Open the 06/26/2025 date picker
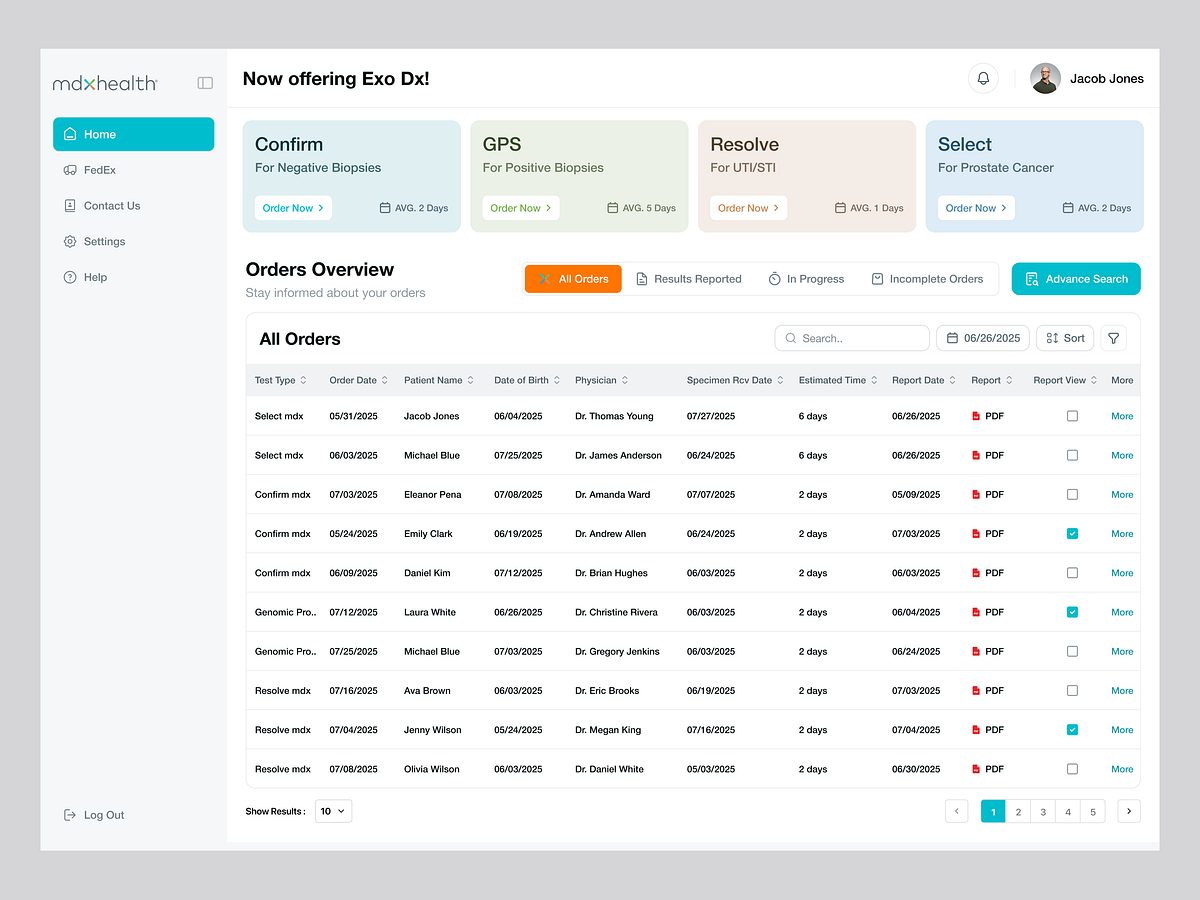This screenshot has width=1200, height=900. [x=983, y=338]
